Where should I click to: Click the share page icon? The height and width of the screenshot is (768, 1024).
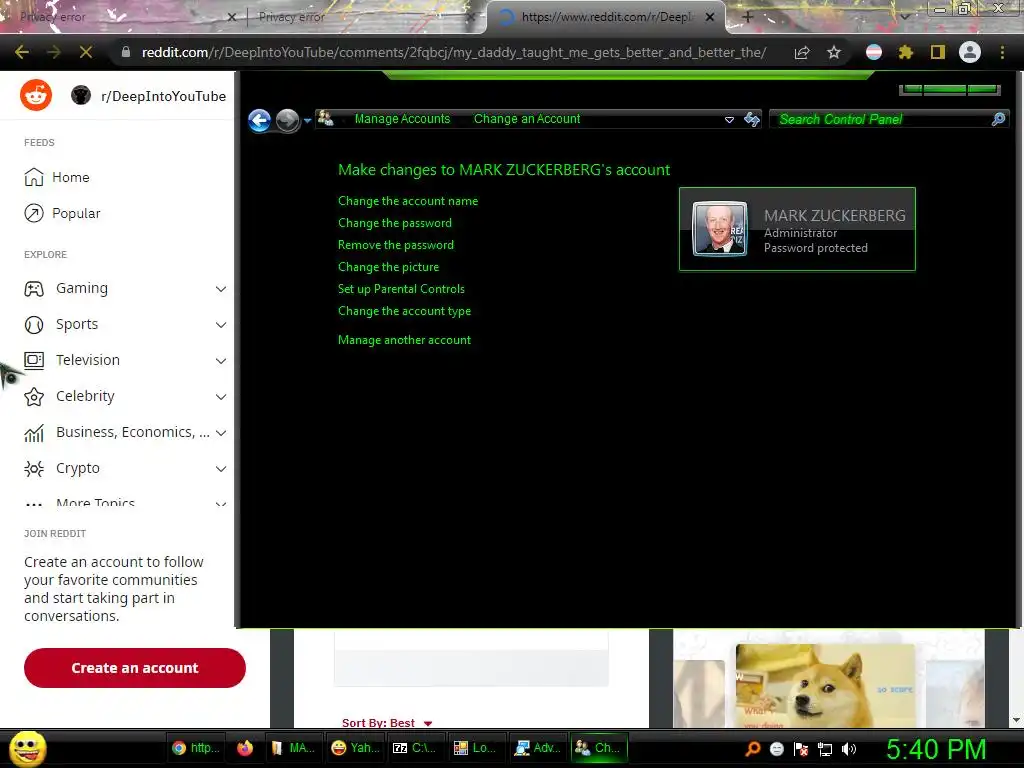(x=802, y=52)
